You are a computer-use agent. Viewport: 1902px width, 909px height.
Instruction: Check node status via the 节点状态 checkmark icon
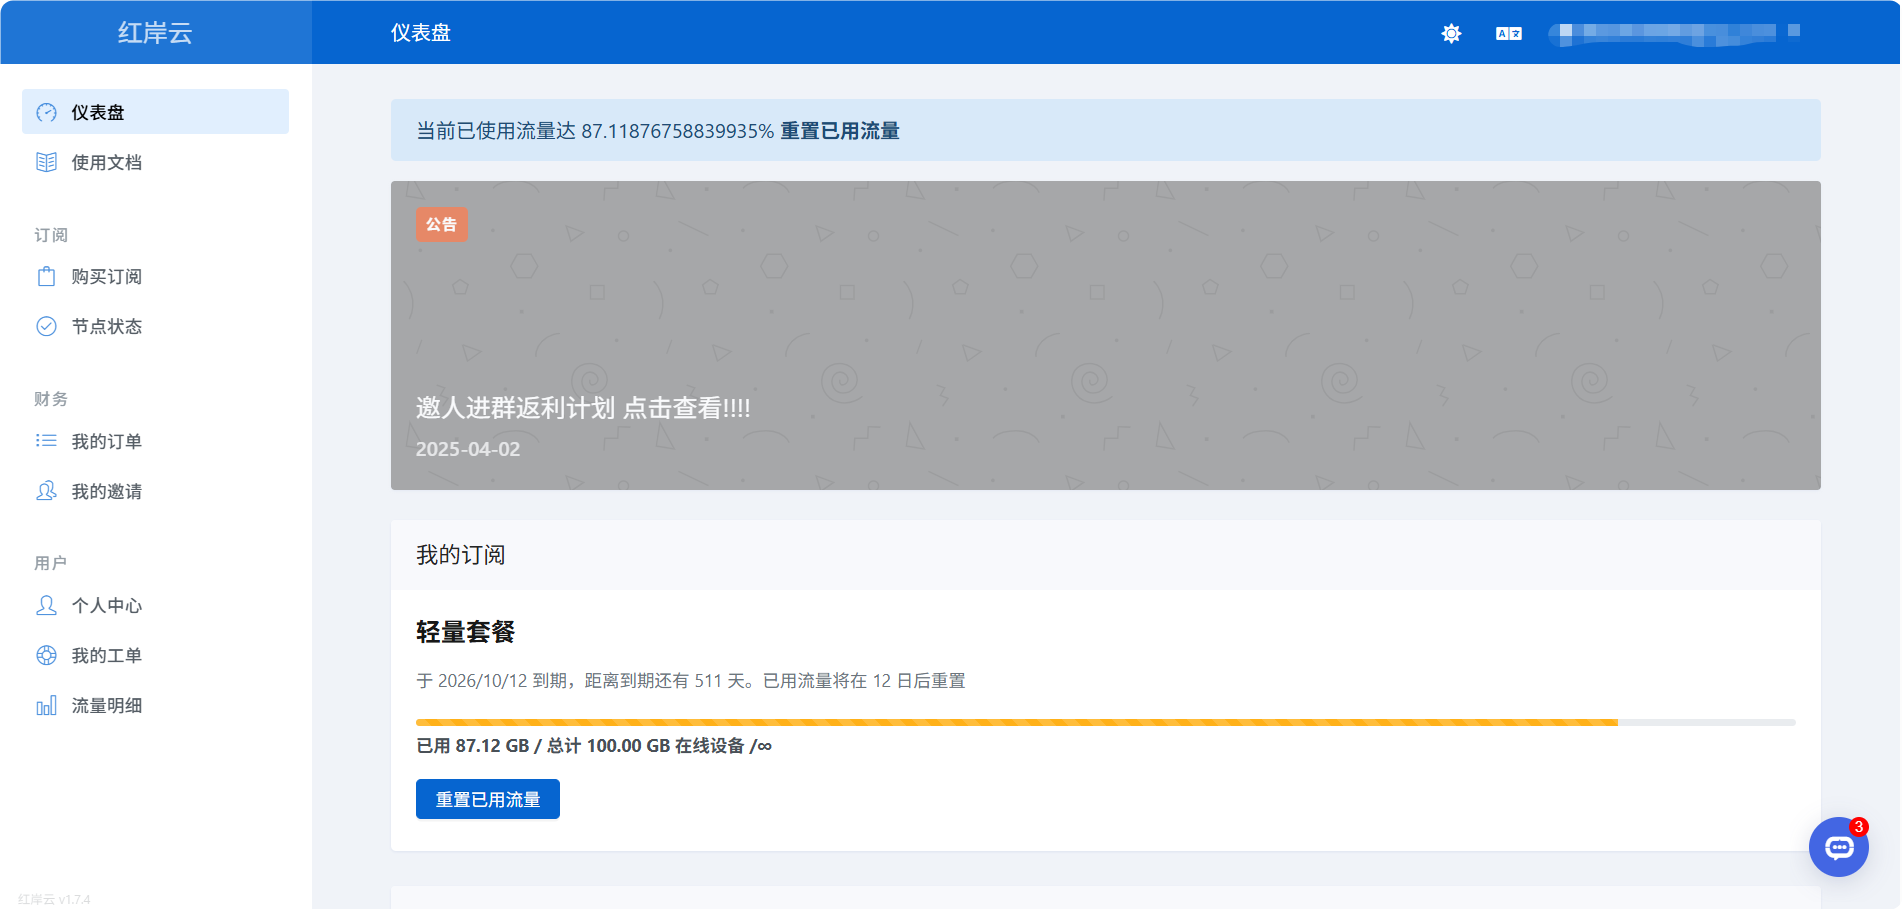coord(46,326)
